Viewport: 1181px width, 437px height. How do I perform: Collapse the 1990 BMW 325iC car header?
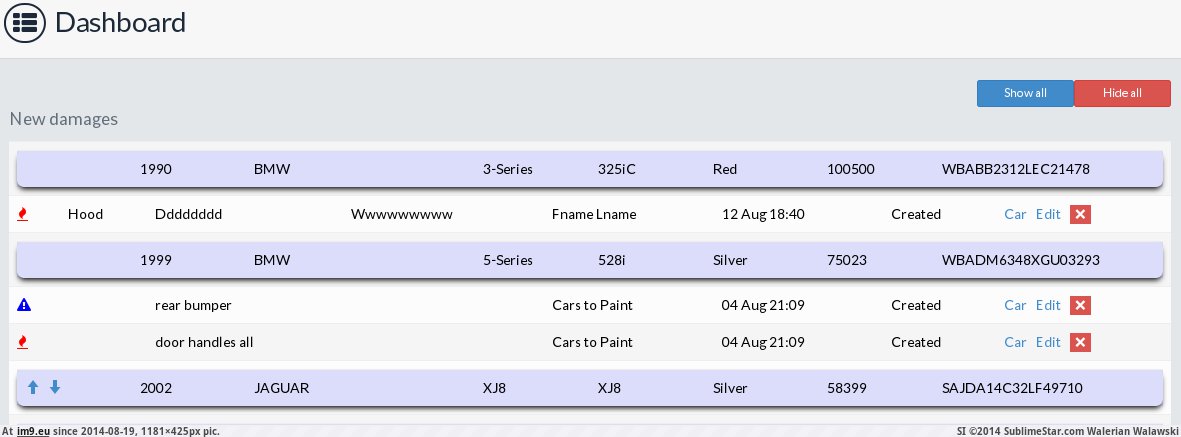pyautogui.click(x=589, y=169)
